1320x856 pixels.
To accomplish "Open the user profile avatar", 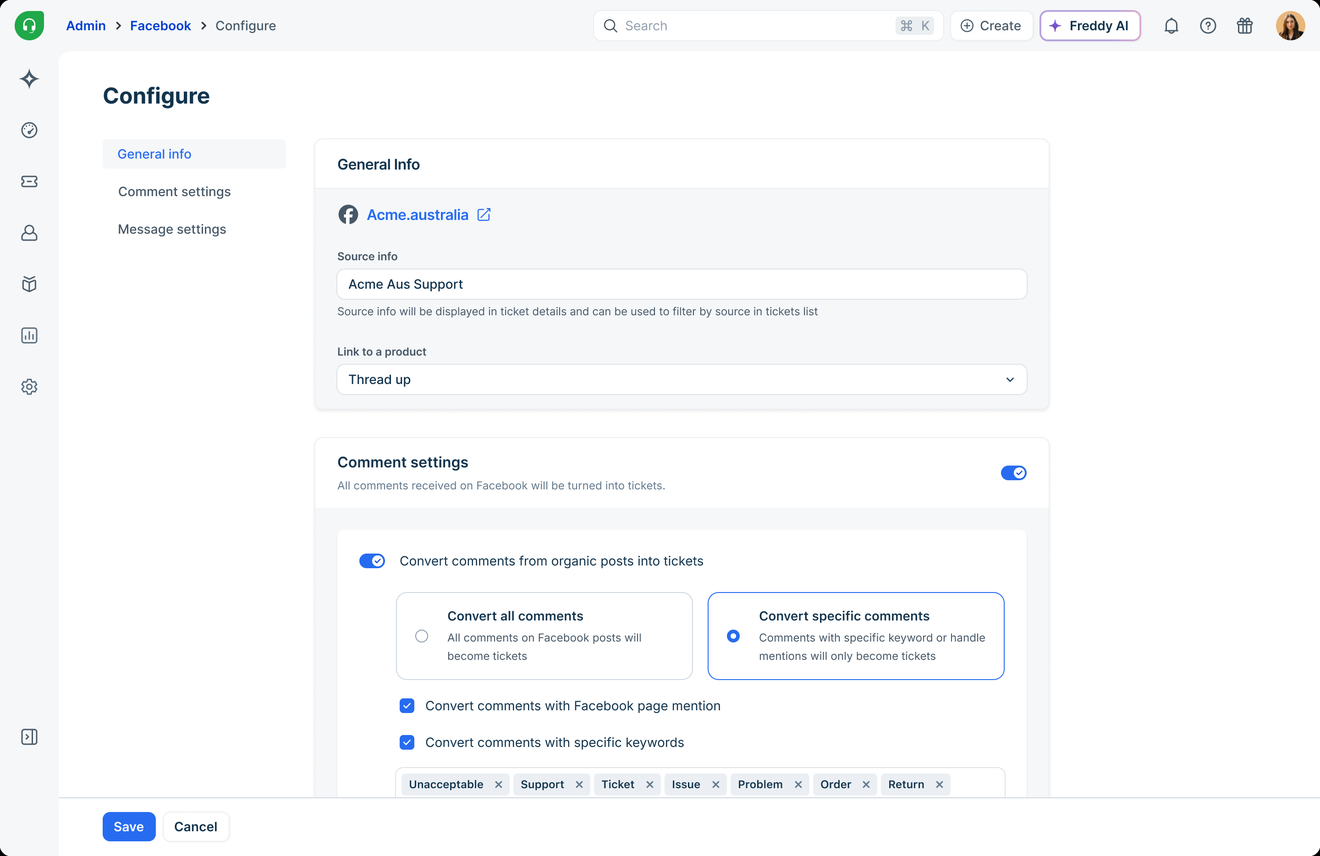I will [x=1290, y=26].
